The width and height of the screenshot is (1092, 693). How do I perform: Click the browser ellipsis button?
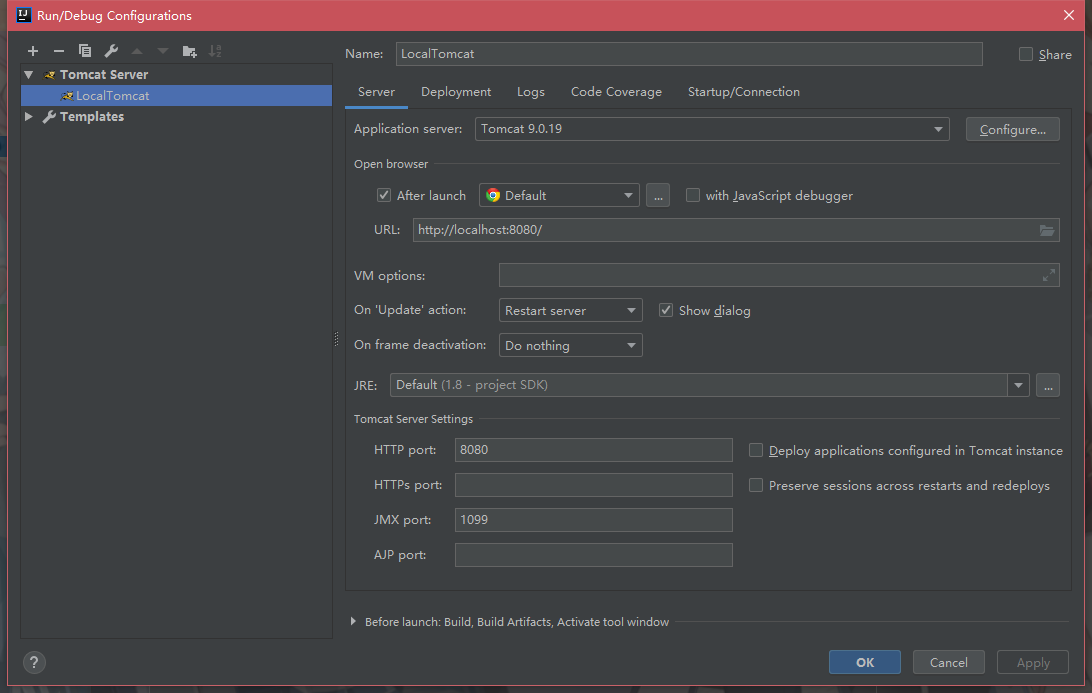tap(657, 195)
